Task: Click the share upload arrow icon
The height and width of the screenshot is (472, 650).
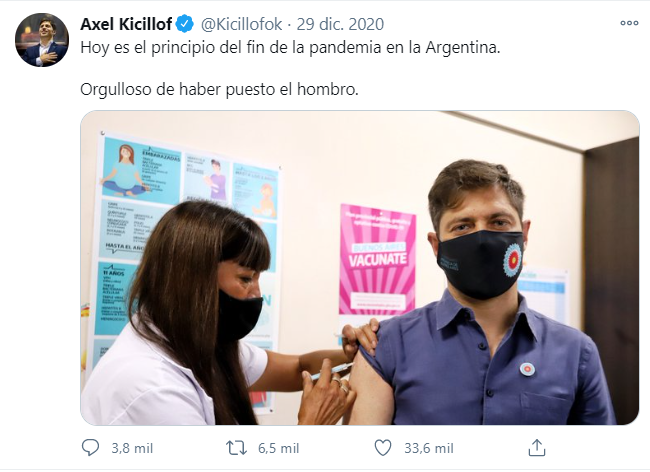Action: [x=537, y=448]
